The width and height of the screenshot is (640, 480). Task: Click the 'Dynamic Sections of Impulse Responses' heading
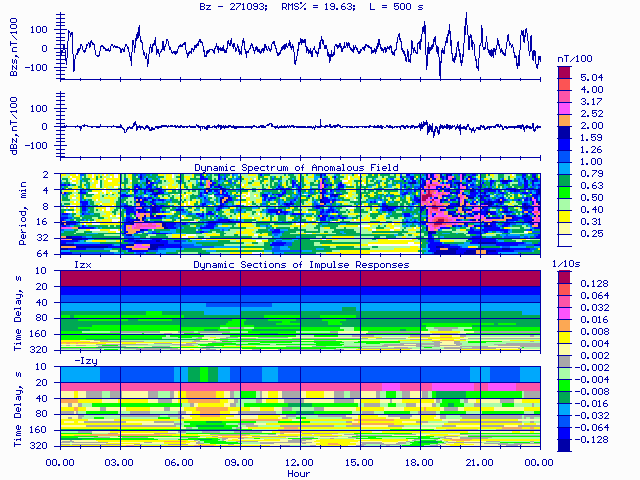[301, 264]
